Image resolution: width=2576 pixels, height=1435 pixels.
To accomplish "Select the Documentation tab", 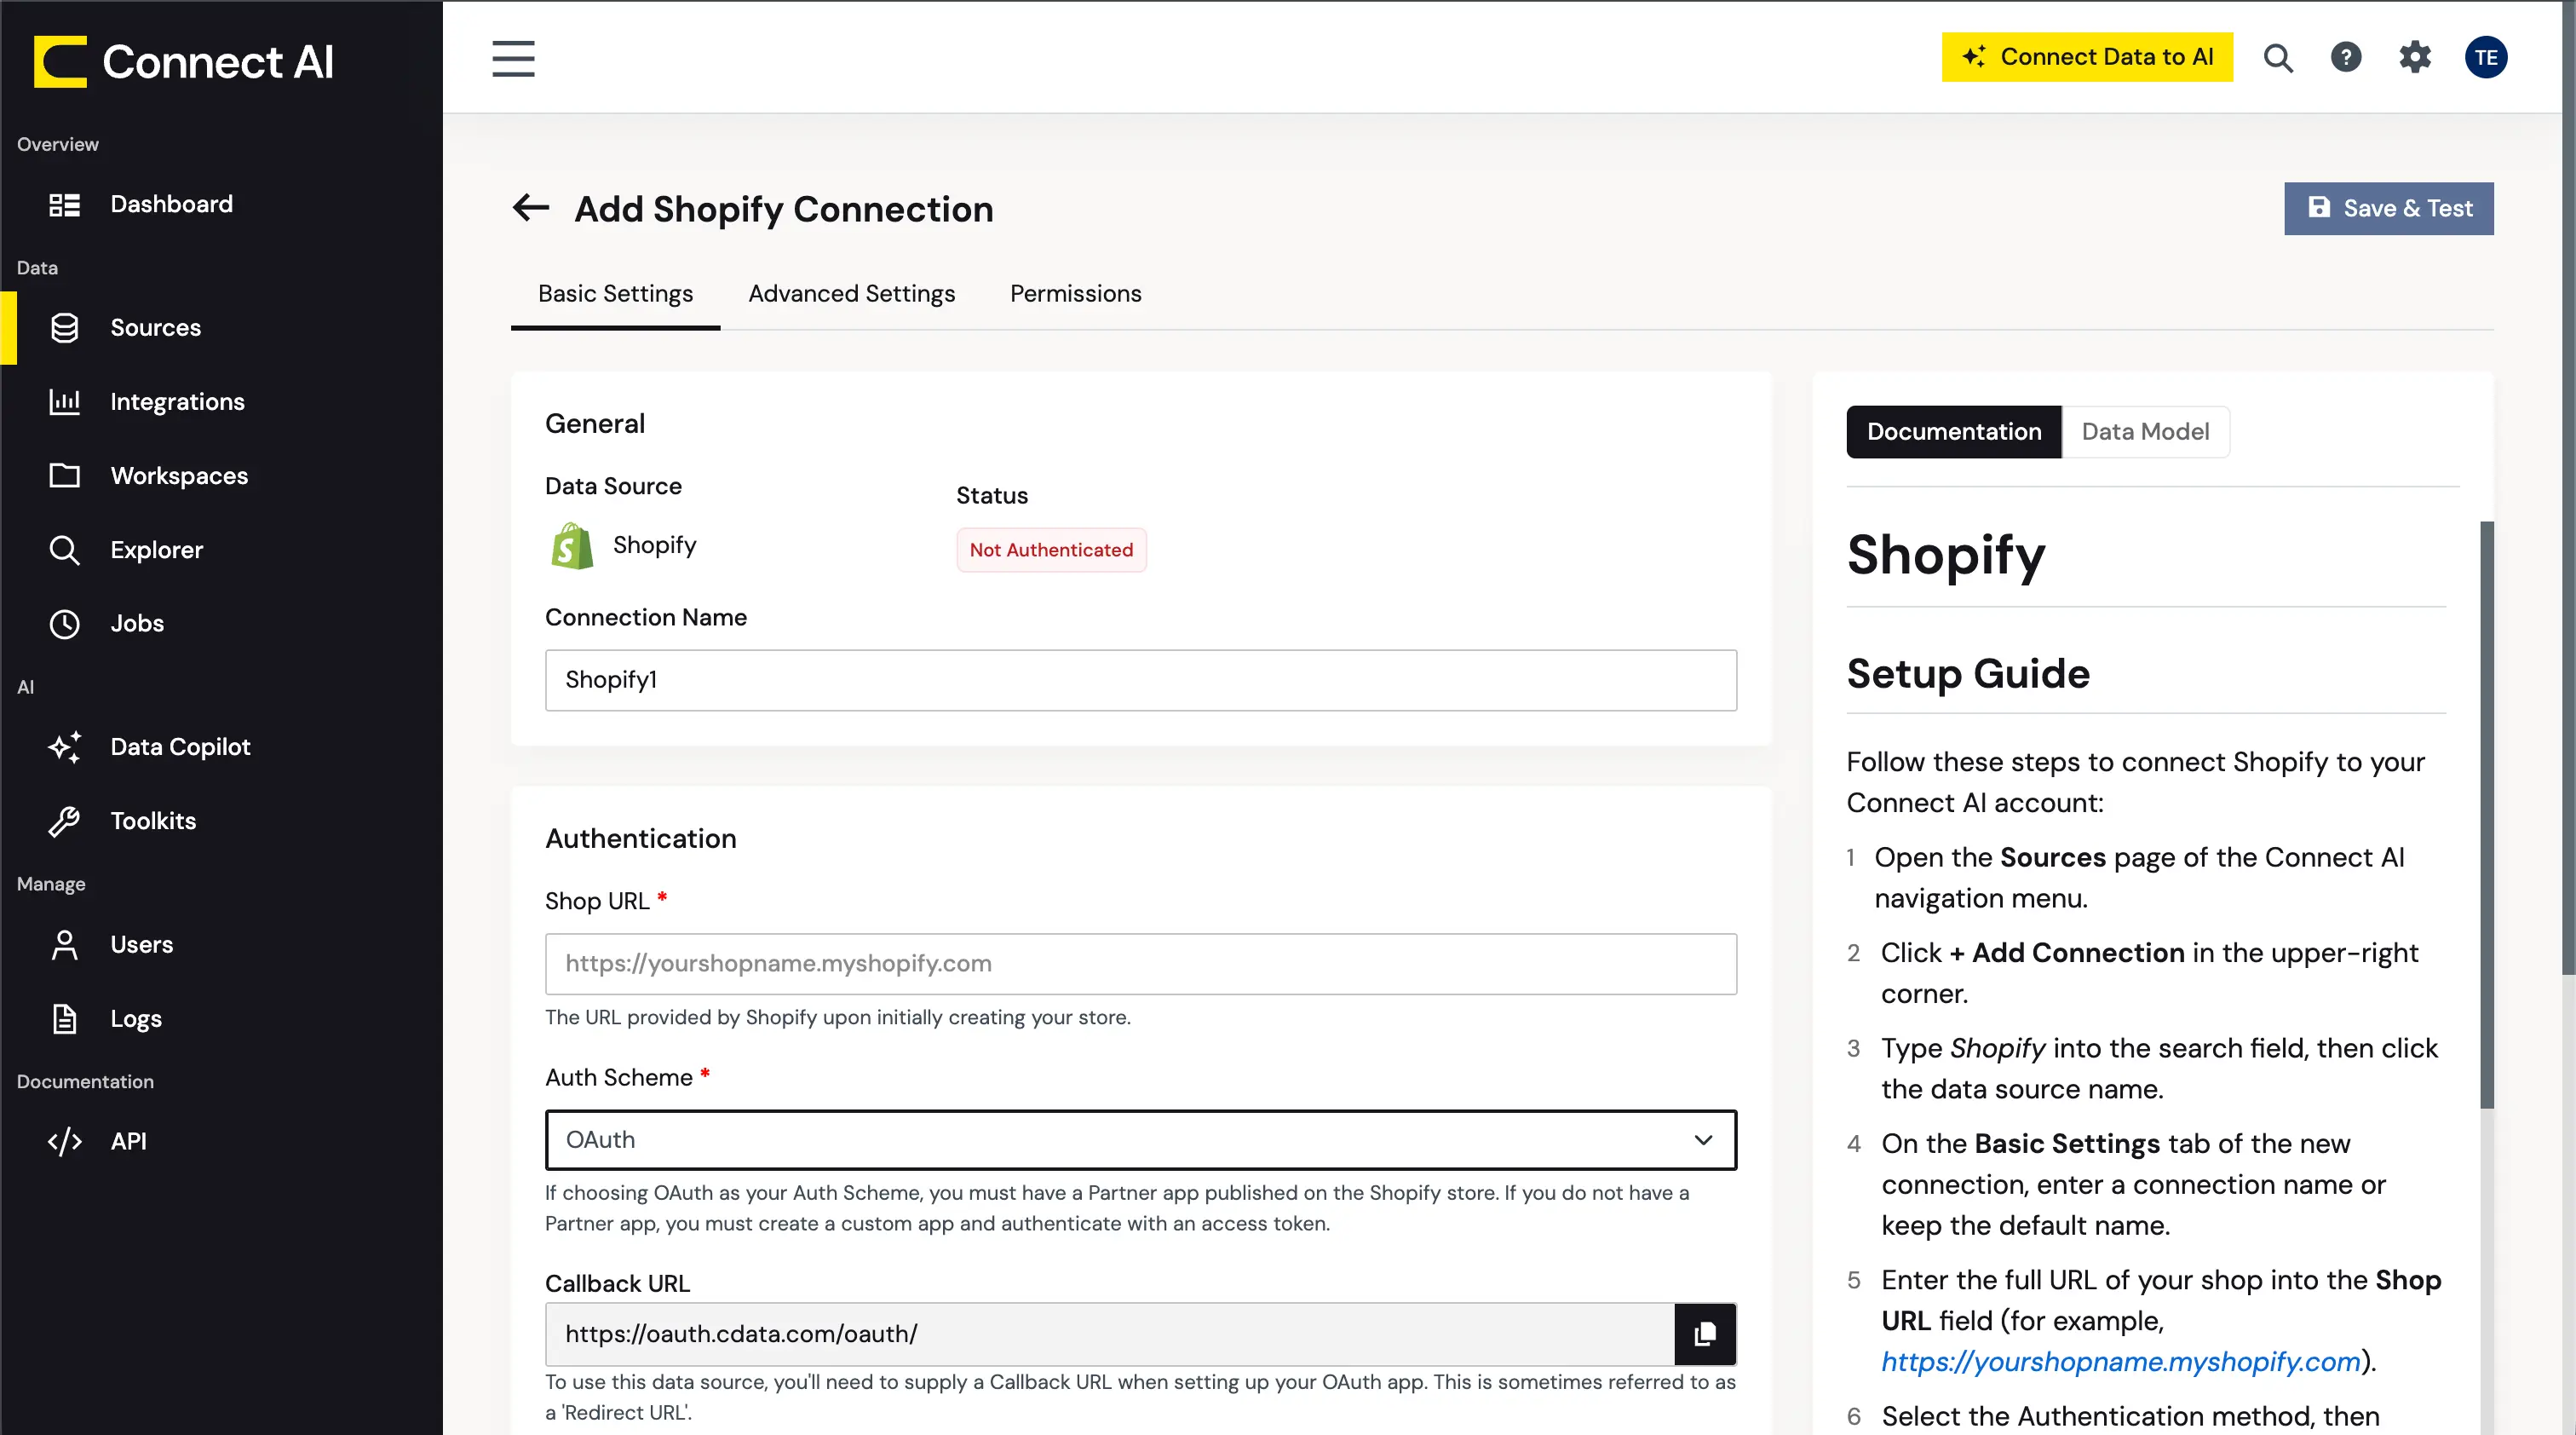I will point(1954,432).
